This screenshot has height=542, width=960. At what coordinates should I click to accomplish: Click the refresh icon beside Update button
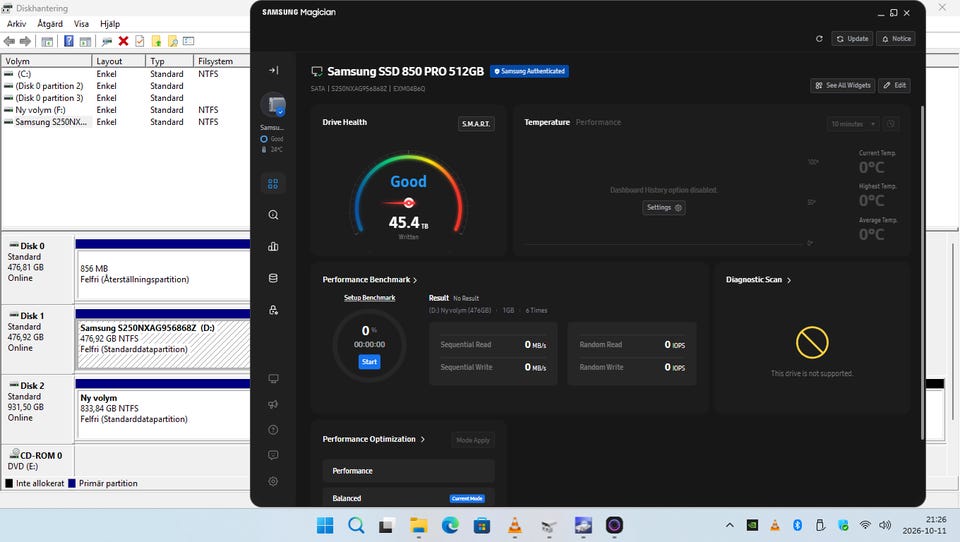coord(819,39)
